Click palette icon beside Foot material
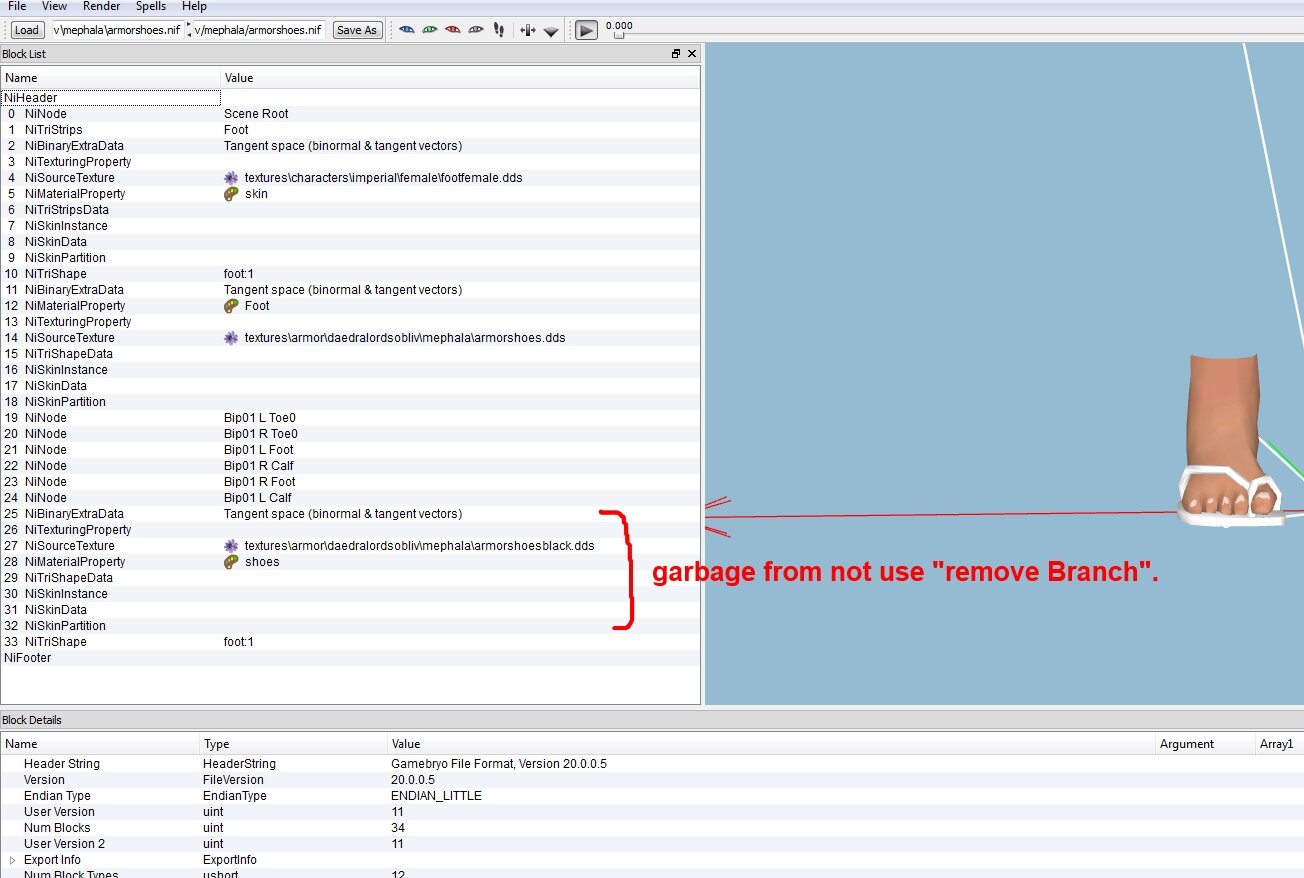 [231, 306]
